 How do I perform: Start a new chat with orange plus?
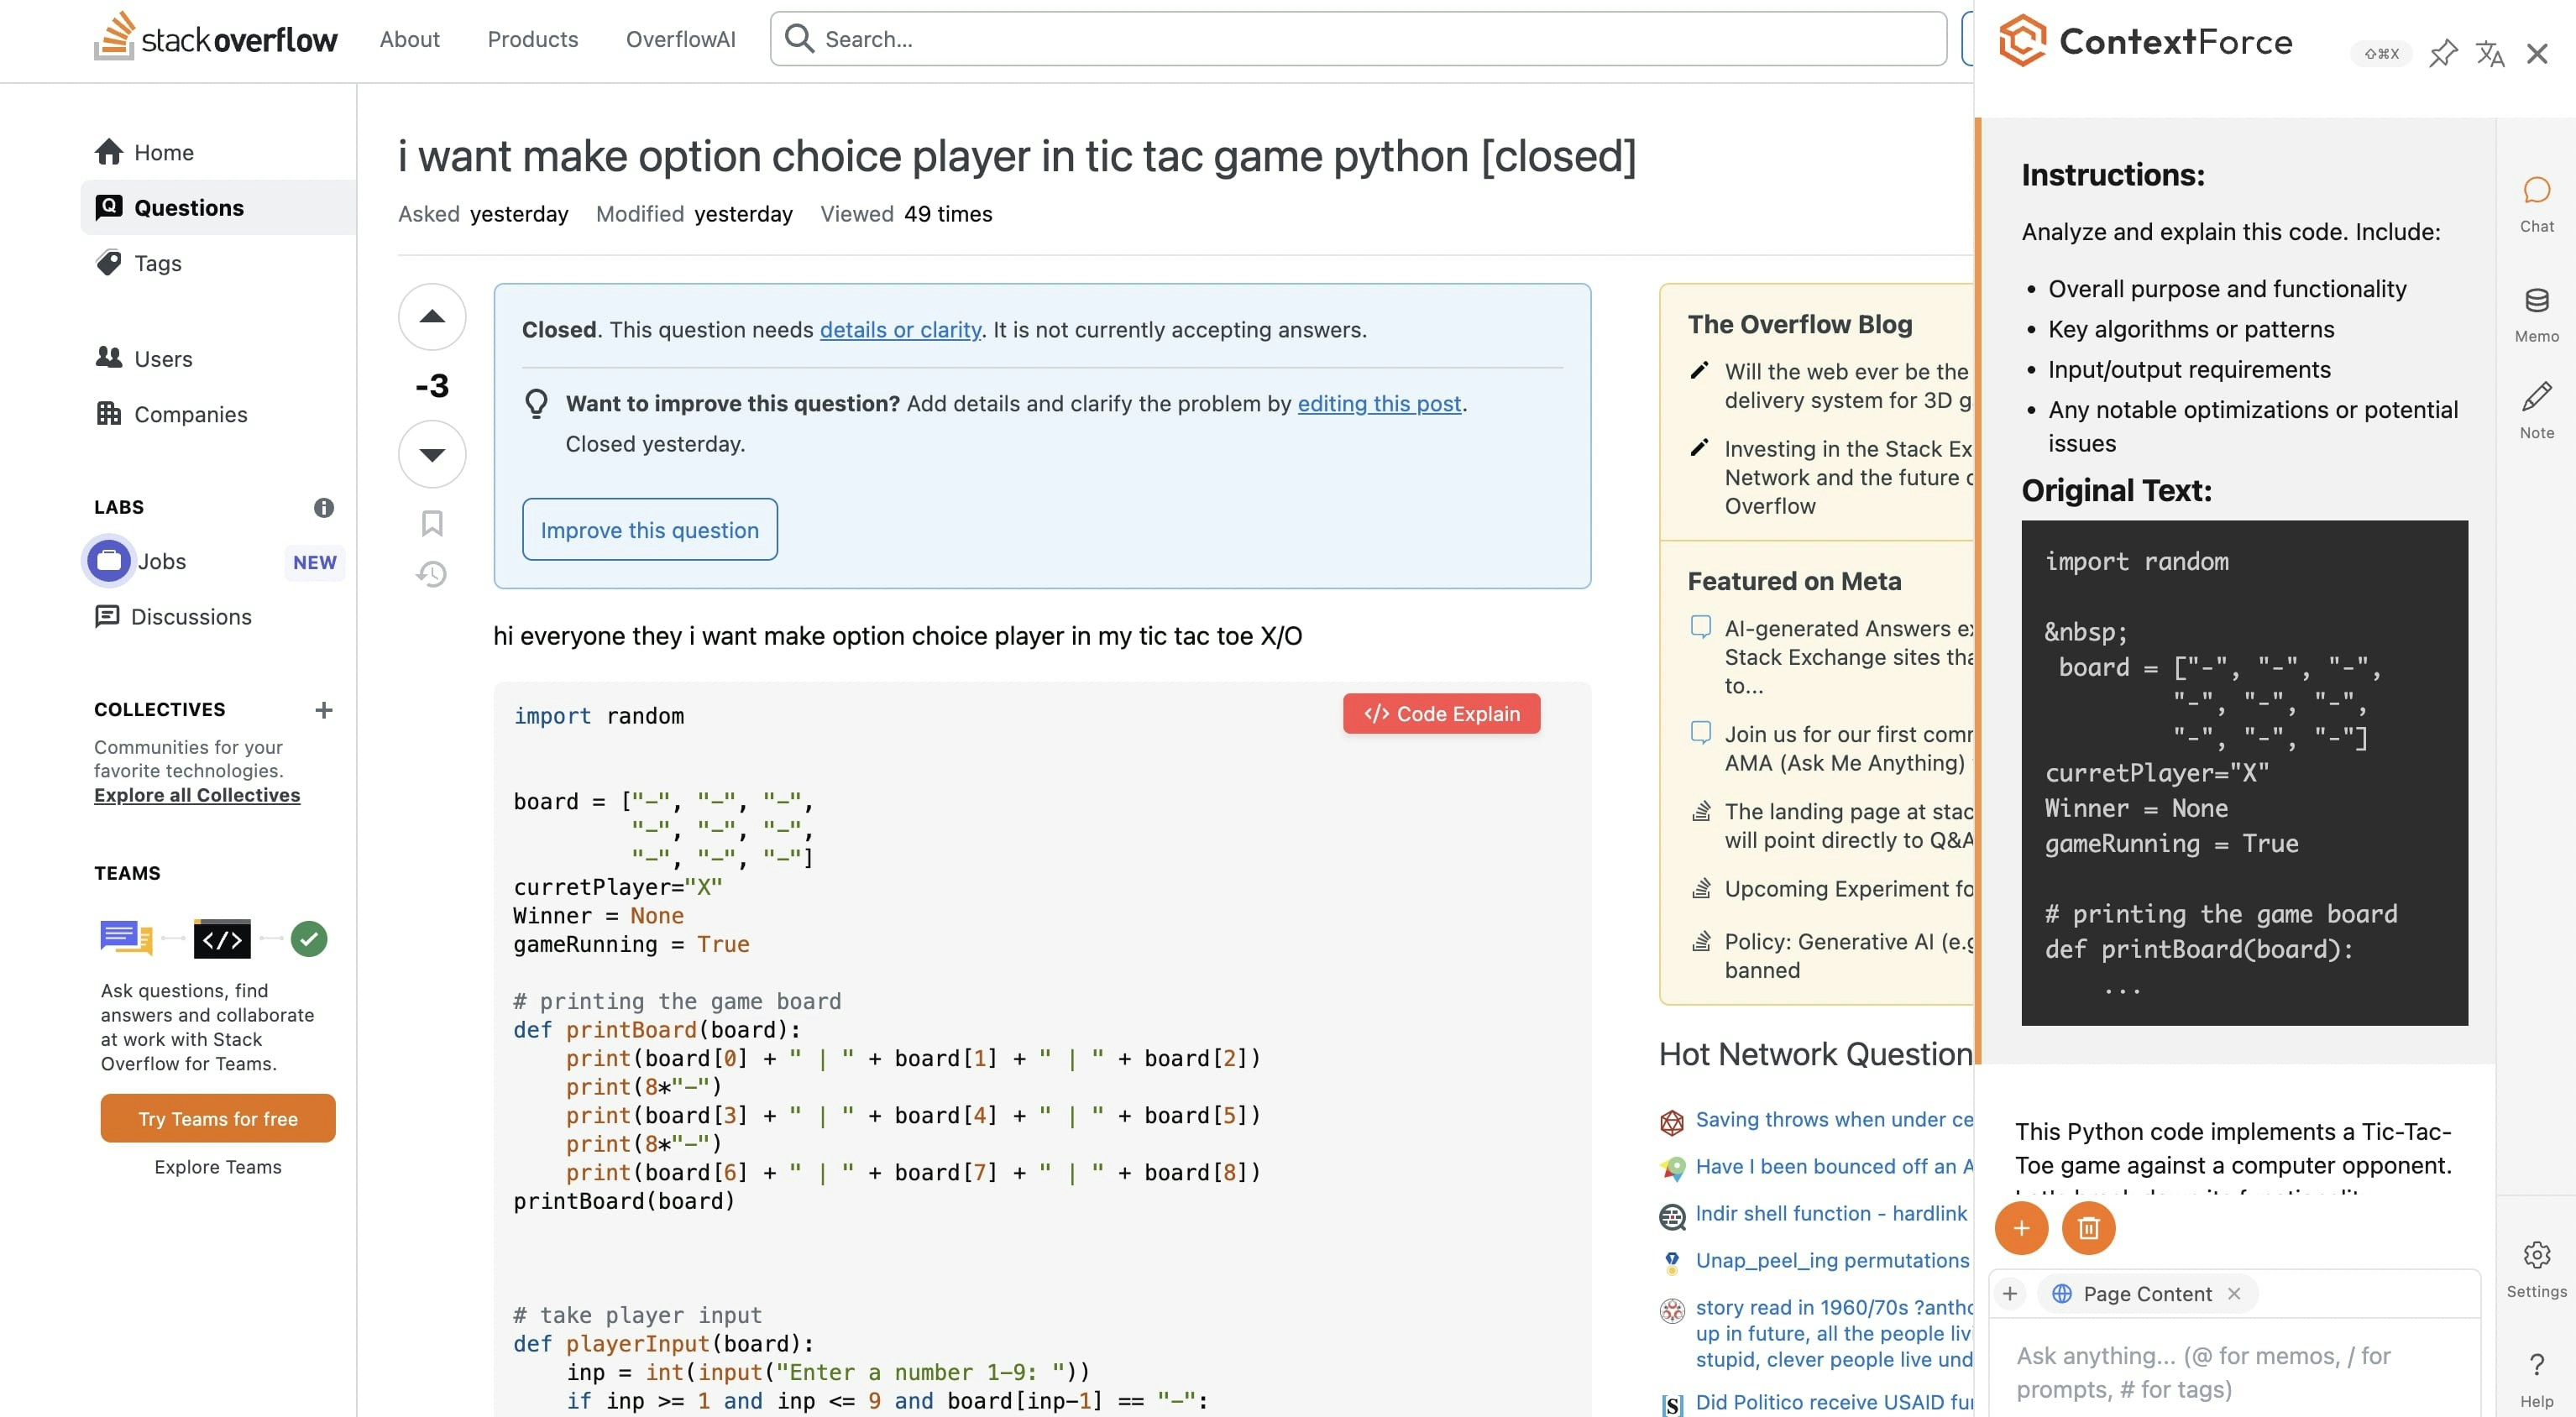[x=2021, y=1228]
